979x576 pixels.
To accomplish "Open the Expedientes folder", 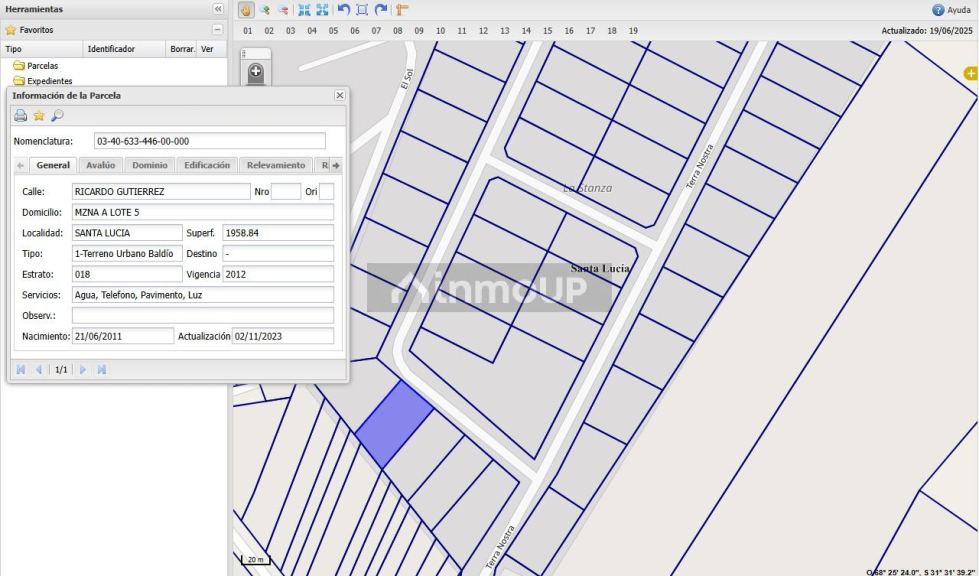I will (48, 81).
